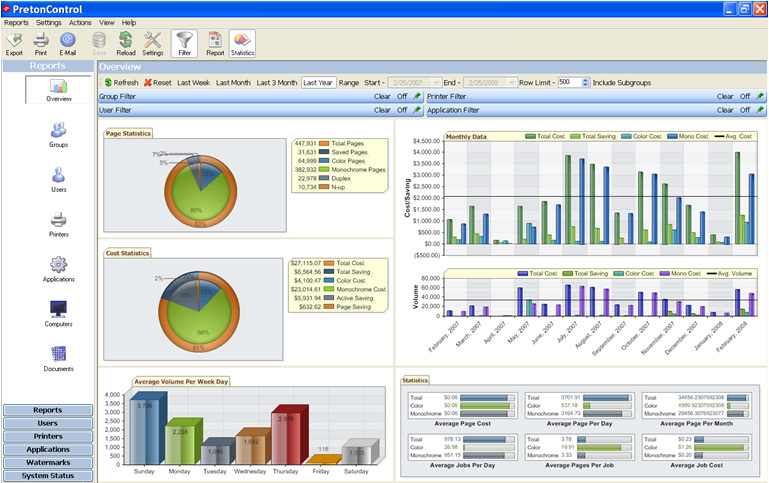This screenshot has width=769, height=483.
Task: Open the Help menu
Action: 129,23
